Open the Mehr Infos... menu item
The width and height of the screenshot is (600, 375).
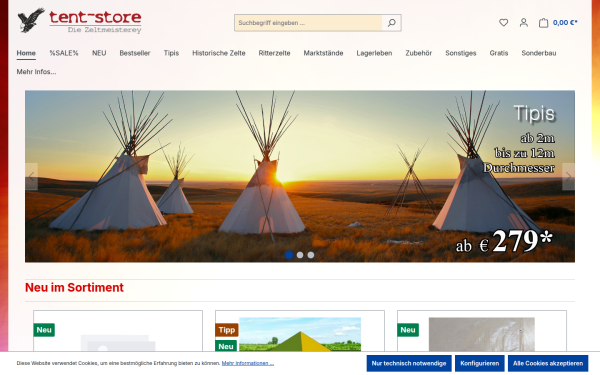(36, 72)
